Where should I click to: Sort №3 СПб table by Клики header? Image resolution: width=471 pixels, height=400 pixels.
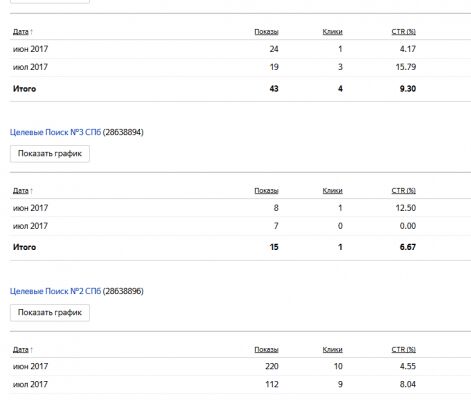pos(332,191)
